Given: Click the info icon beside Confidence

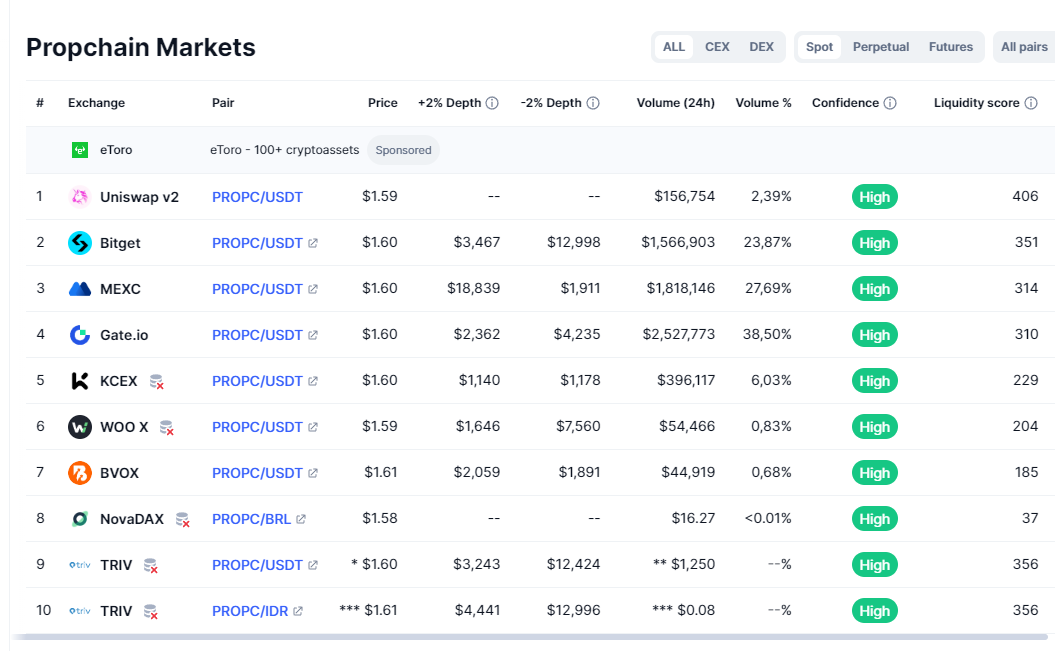Looking at the screenshot, I should [889, 103].
